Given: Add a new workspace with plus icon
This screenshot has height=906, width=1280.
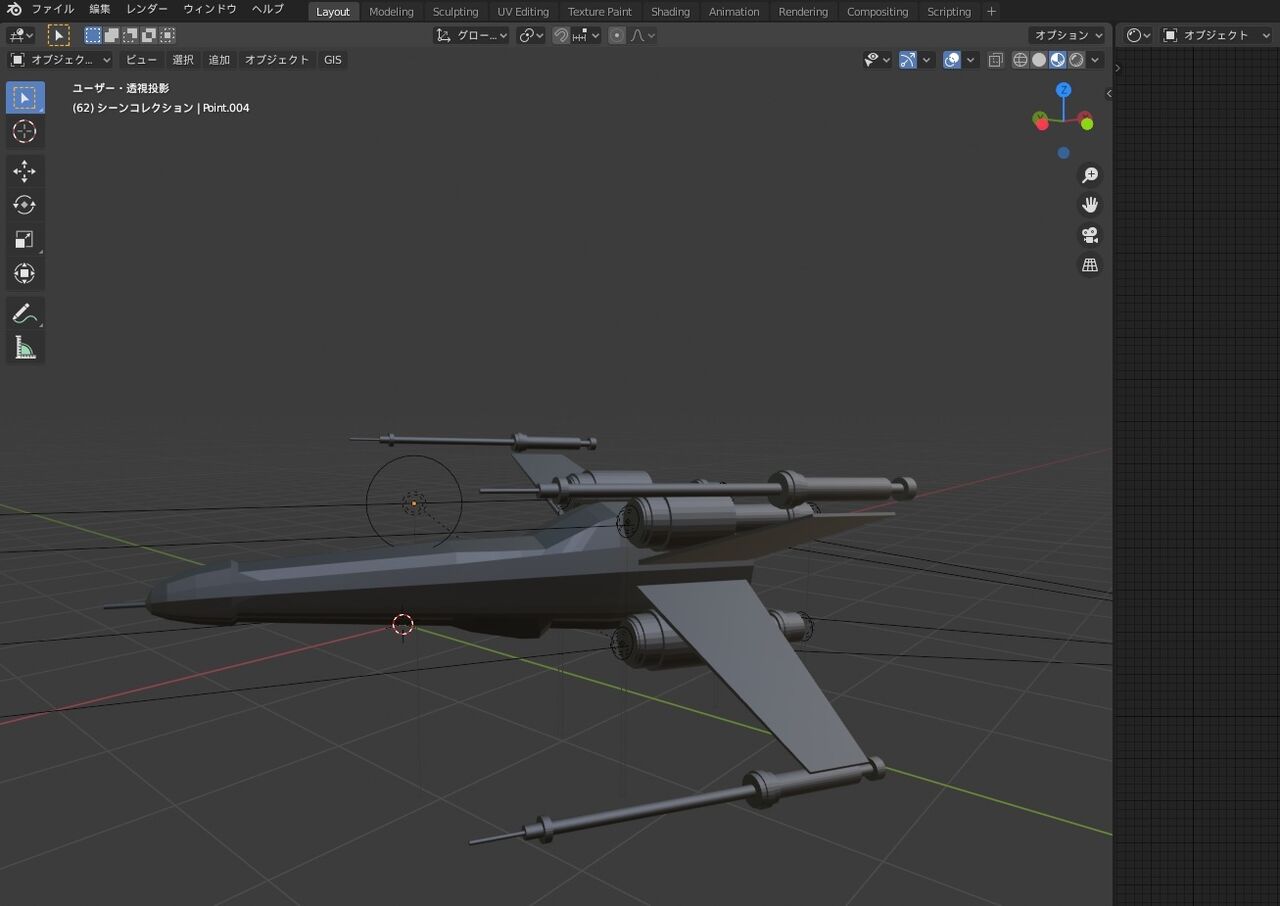Looking at the screenshot, I should (x=991, y=11).
